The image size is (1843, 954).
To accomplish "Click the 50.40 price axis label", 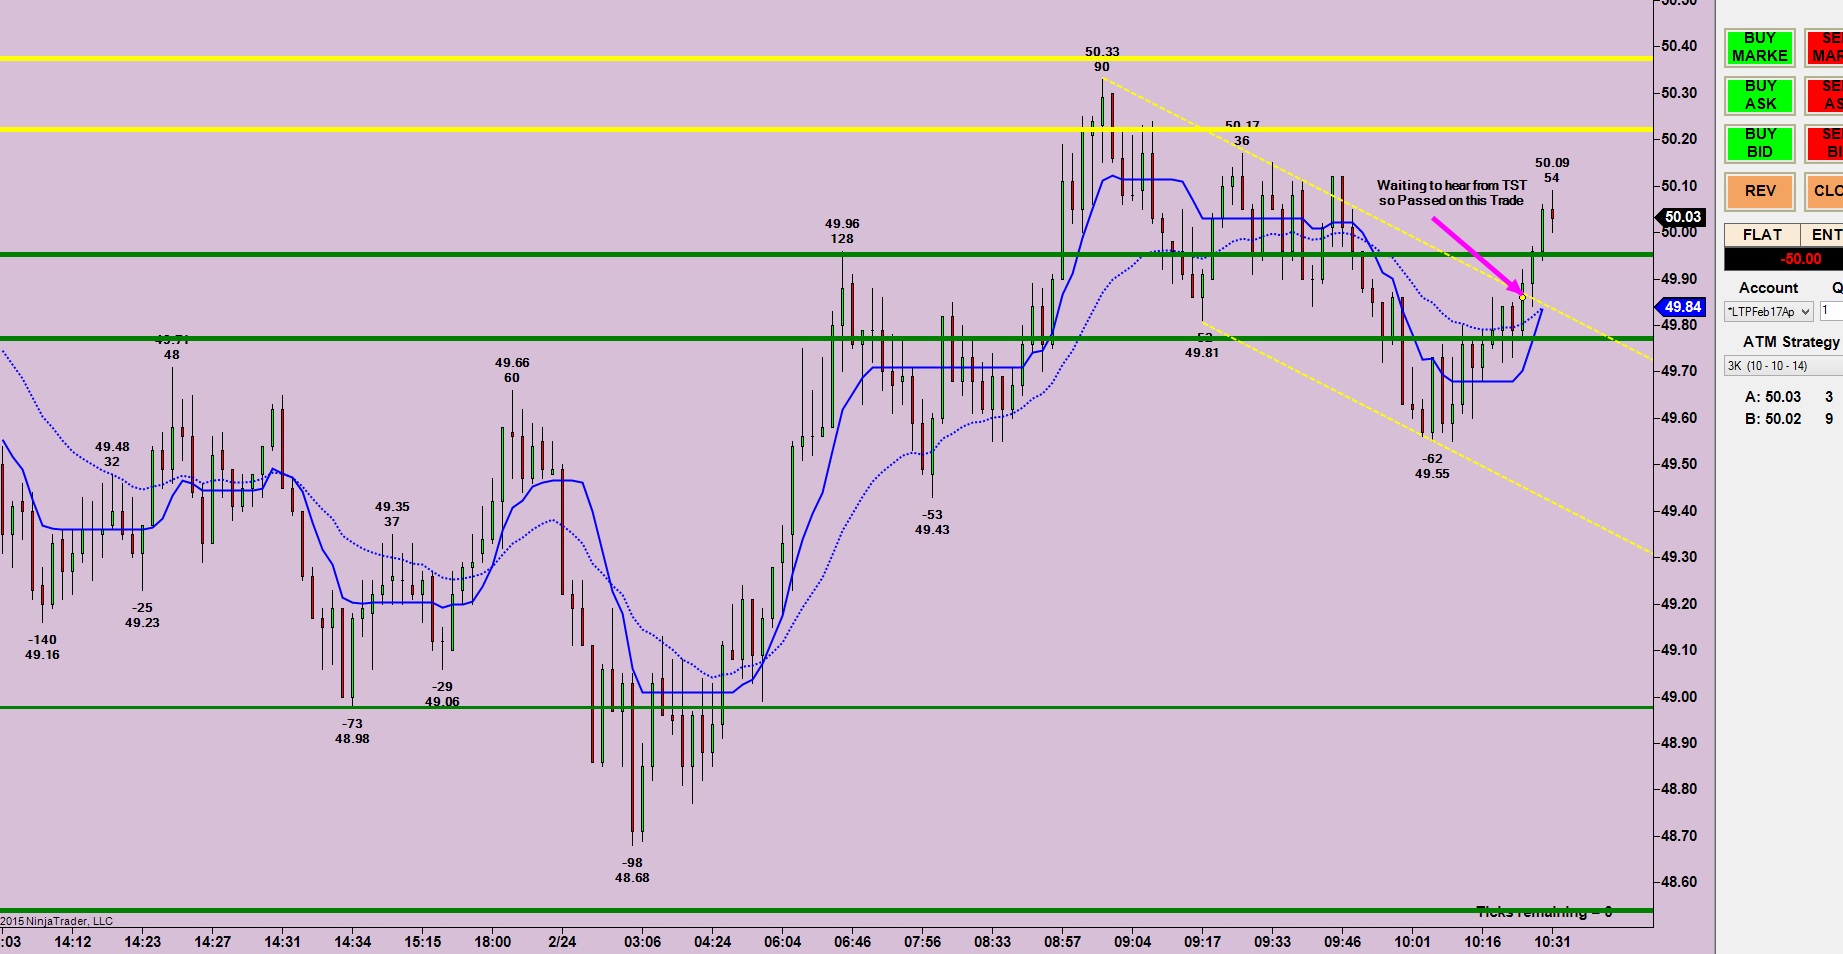I will click(x=1679, y=46).
